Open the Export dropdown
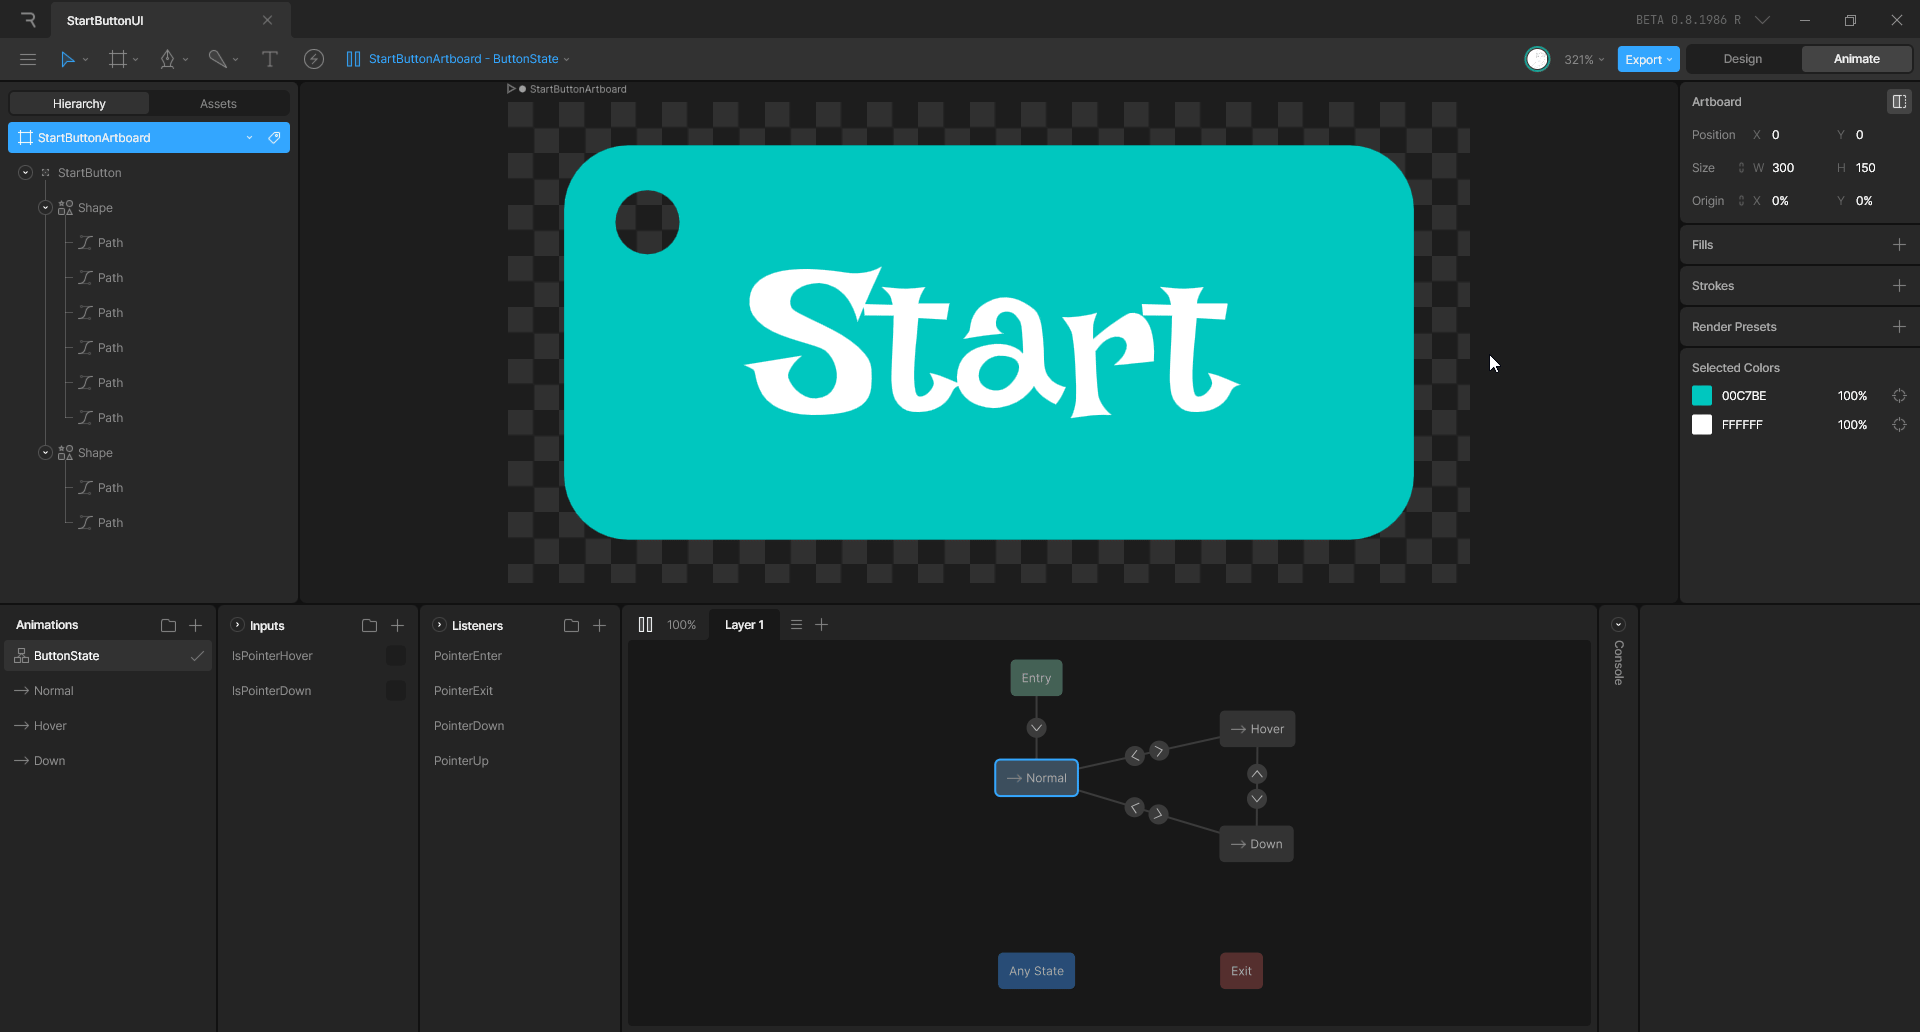The height and width of the screenshot is (1032, 1920). (x=1647, y=60)
